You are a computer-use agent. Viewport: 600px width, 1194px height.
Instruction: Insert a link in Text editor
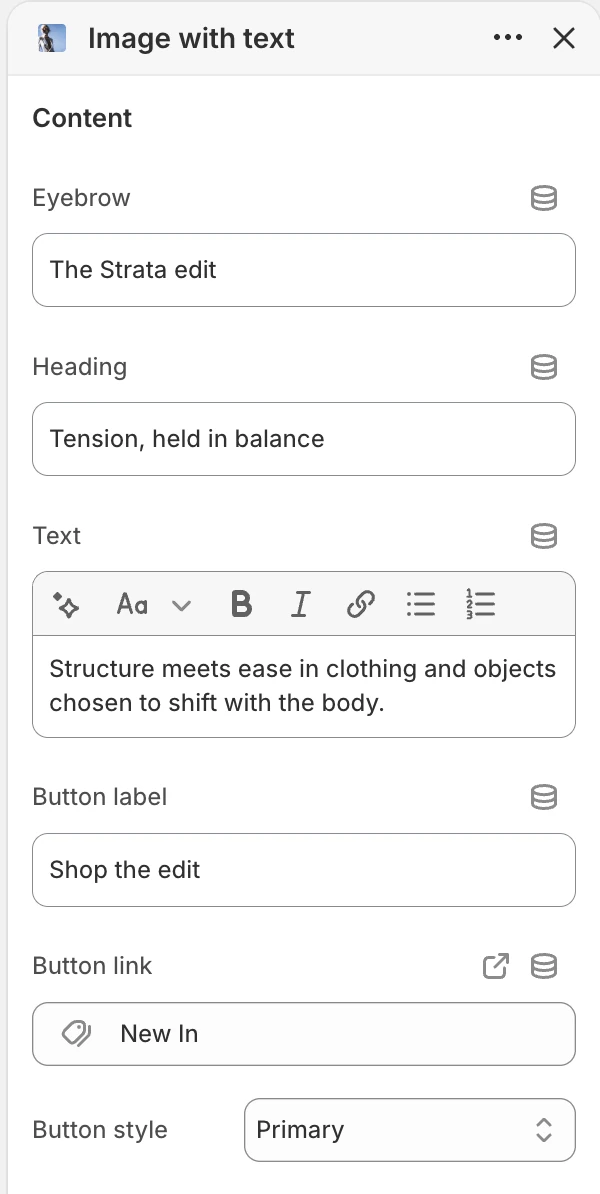pyautogui.click(x=360, y=605)
